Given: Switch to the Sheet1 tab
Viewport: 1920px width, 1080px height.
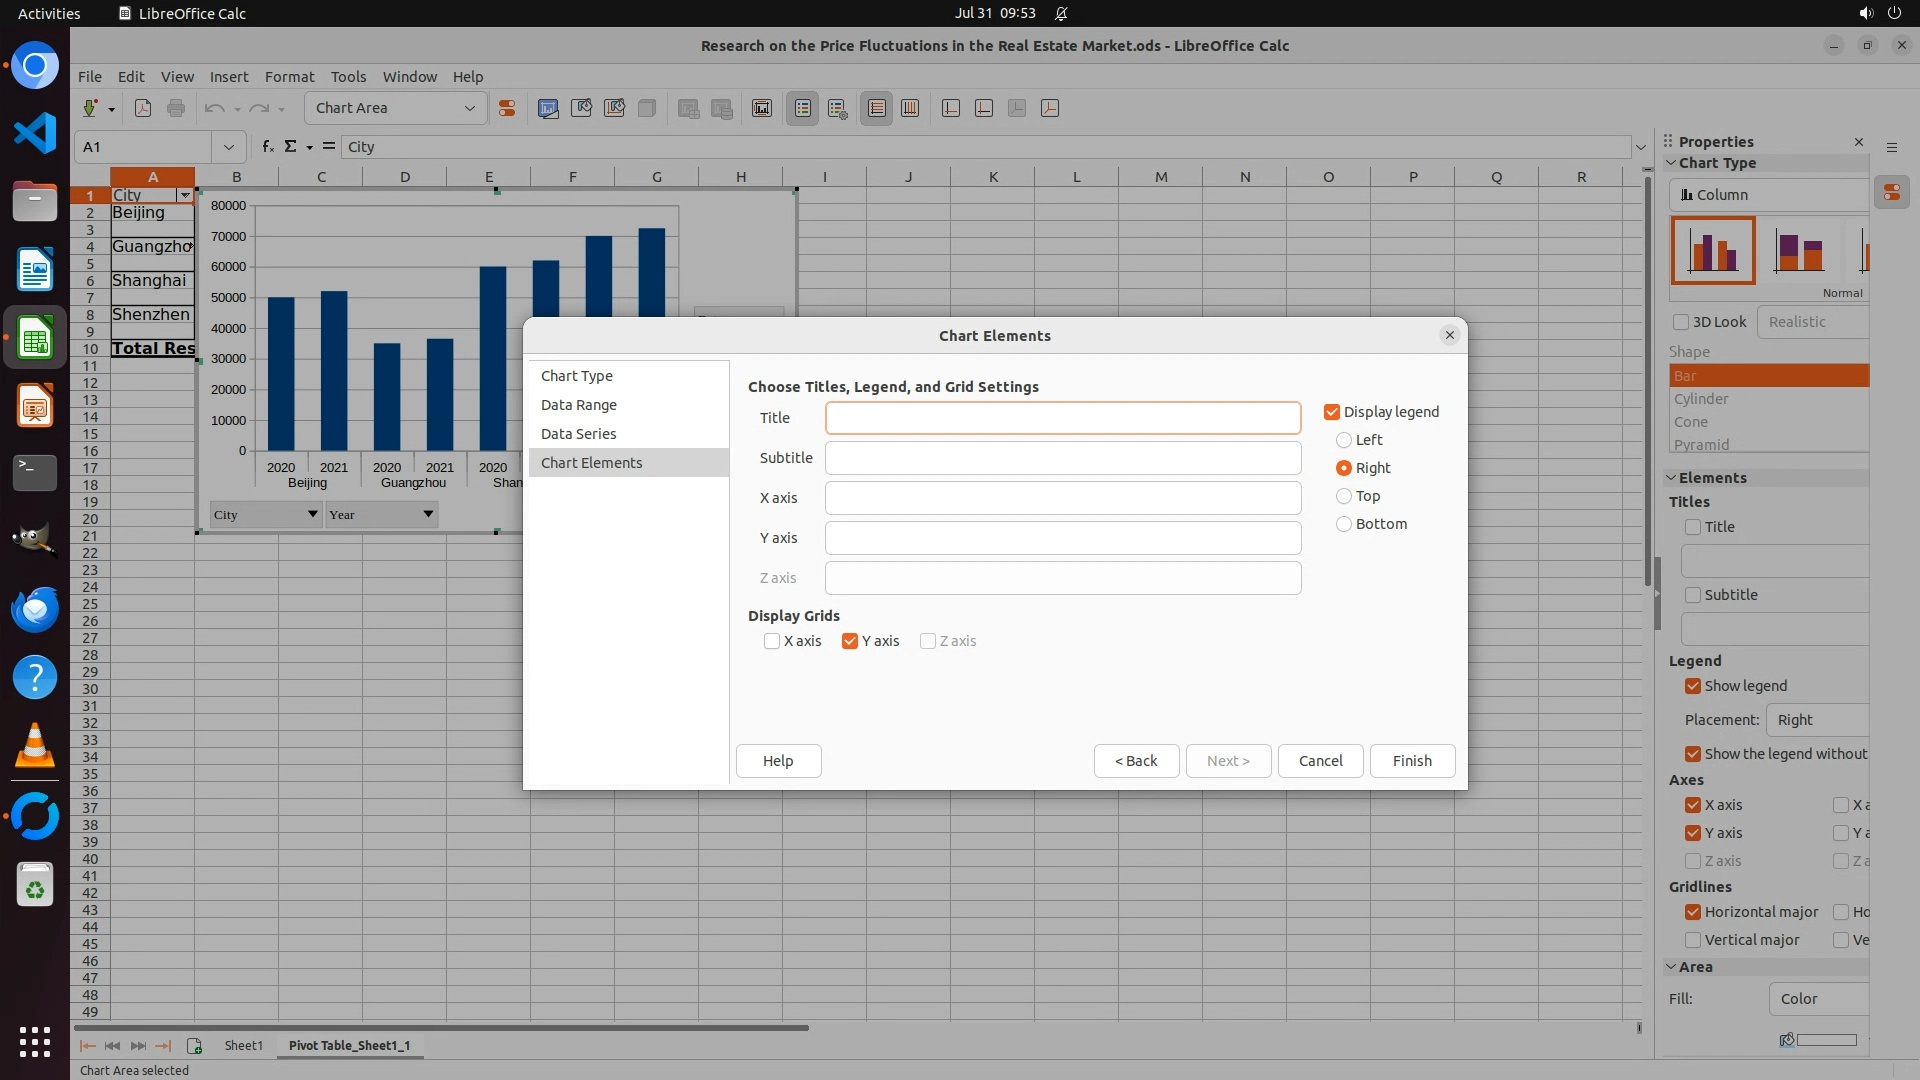Looking at the screenshot, I should [243, 1045].
